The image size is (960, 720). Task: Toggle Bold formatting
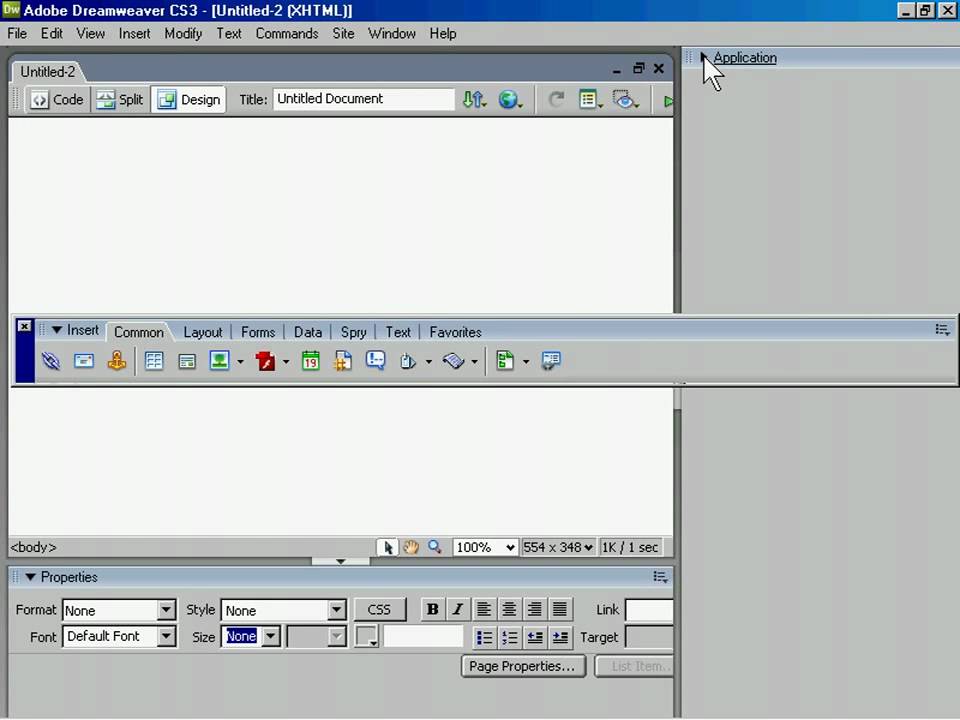[x=433, y=609]
